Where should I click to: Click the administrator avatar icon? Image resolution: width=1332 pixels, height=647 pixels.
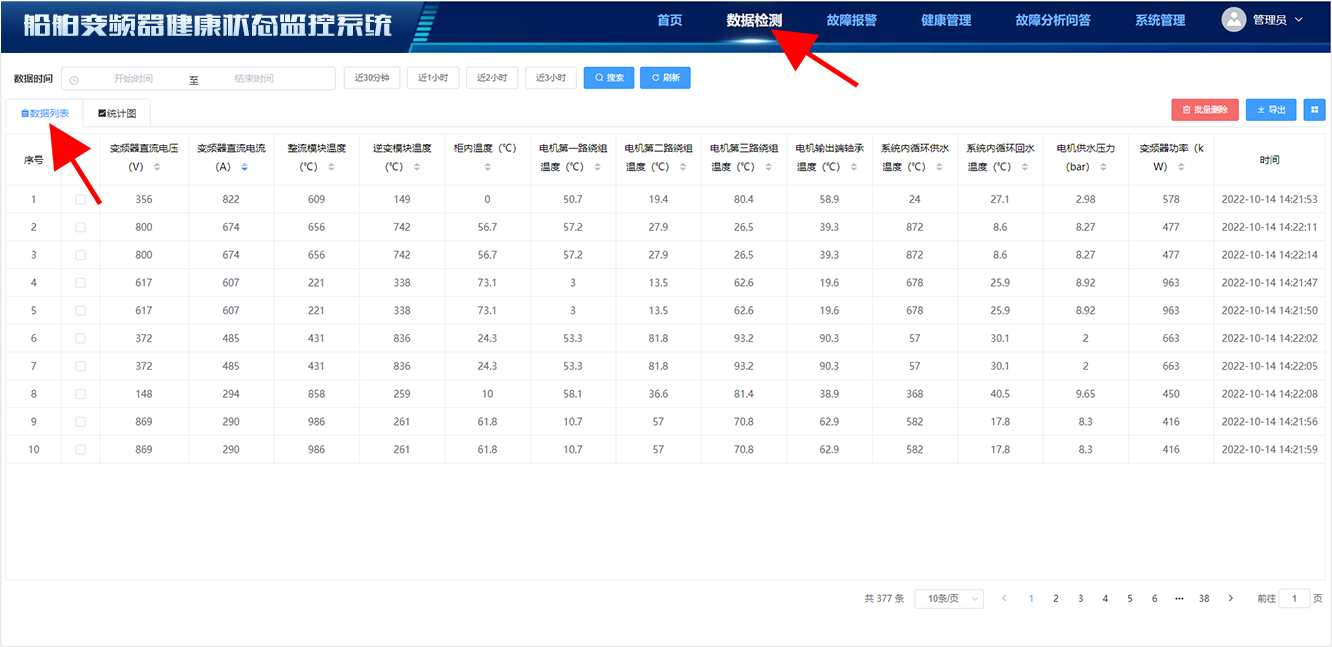pos(1234,20)
